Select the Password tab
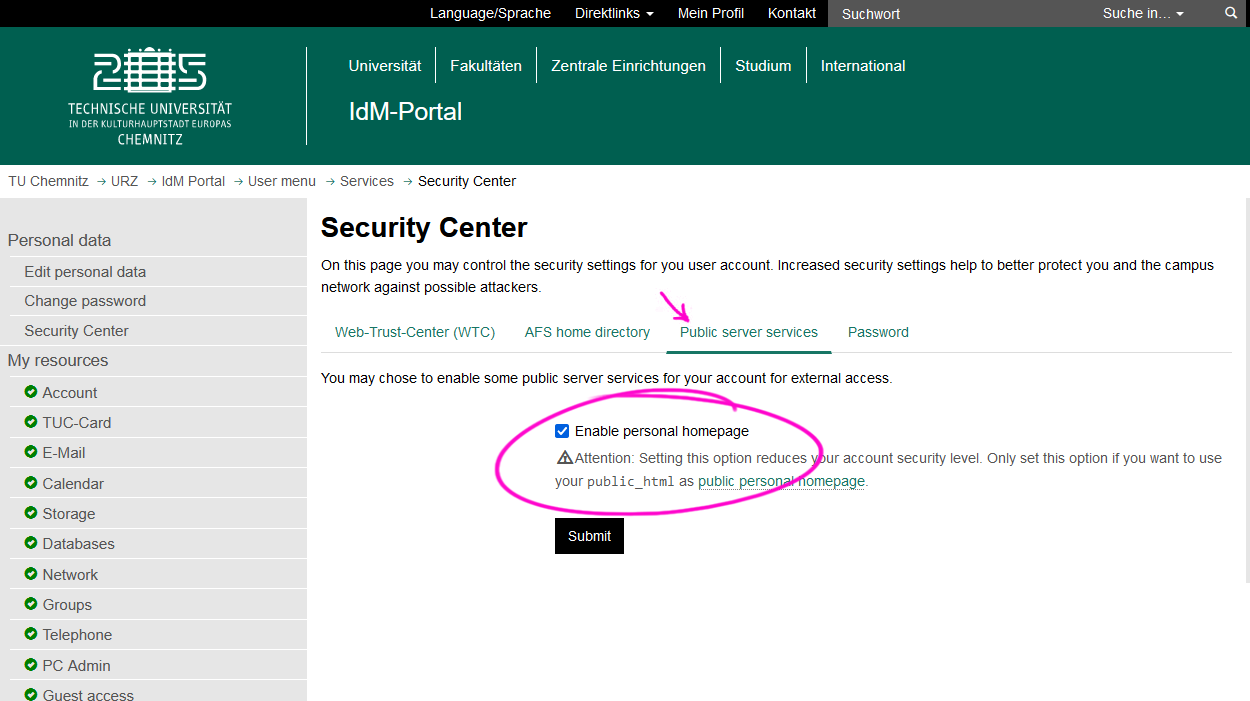 point(878,332)
